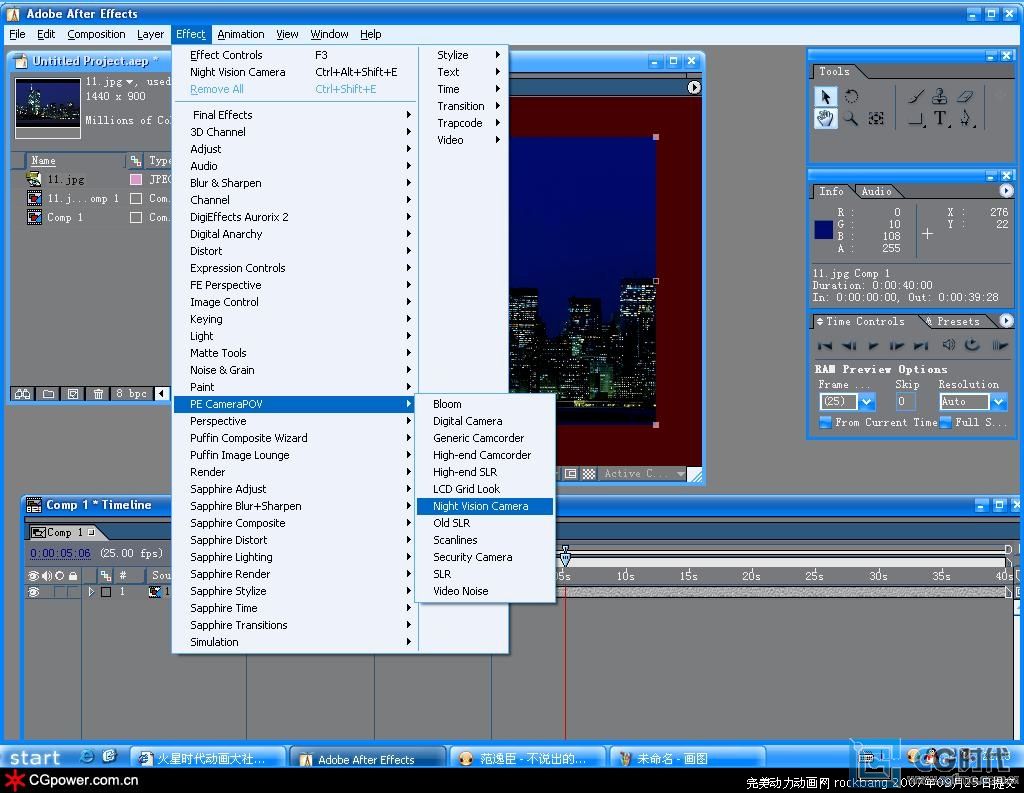The image size is (1024, 793).
Task: Click the binoculars Find icon in Project
Action: 23,393
